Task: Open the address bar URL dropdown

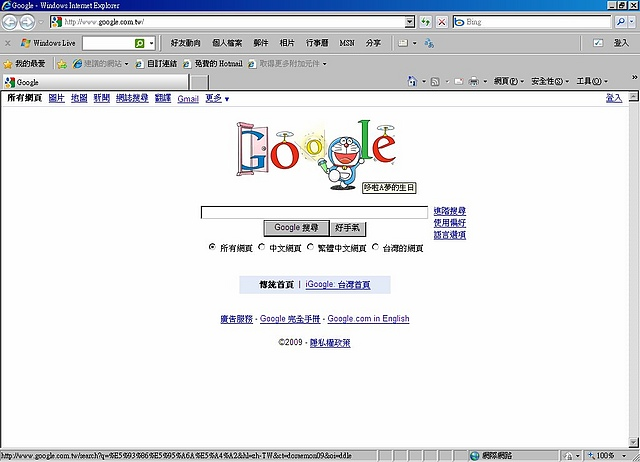Action: [x=410, y=22]
